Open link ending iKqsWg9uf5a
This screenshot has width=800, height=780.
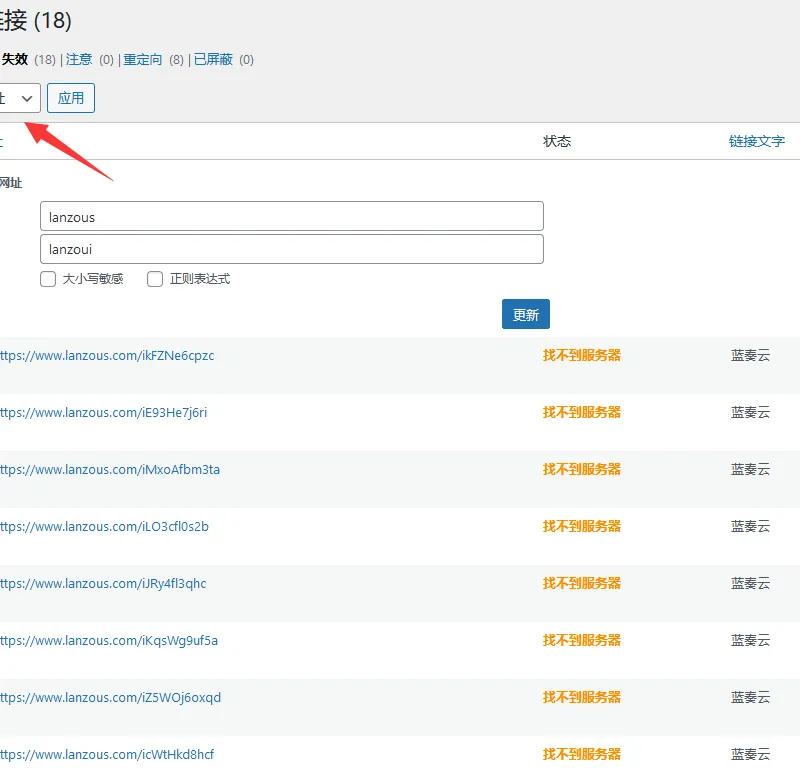click(109, 641)
